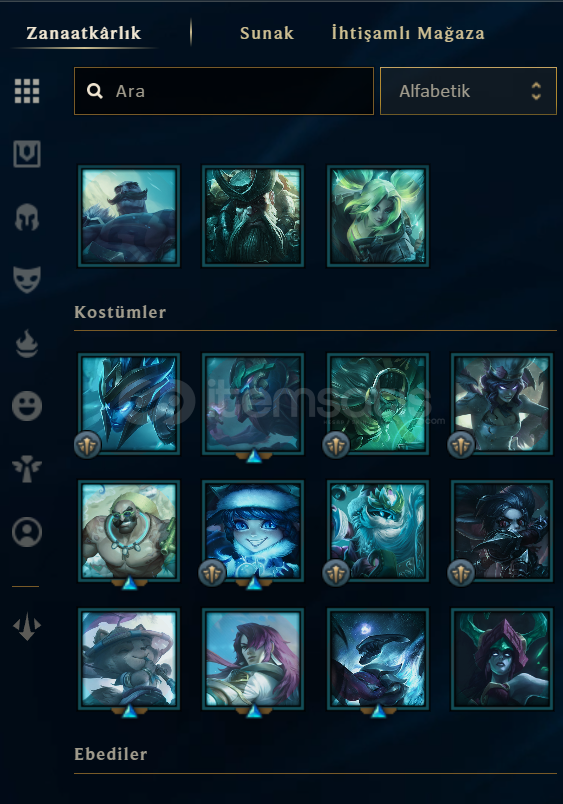The height and width of the screenshot is (804, 563).
Task: Switch to the Sunak tab
Action: (x=267, y=33)
